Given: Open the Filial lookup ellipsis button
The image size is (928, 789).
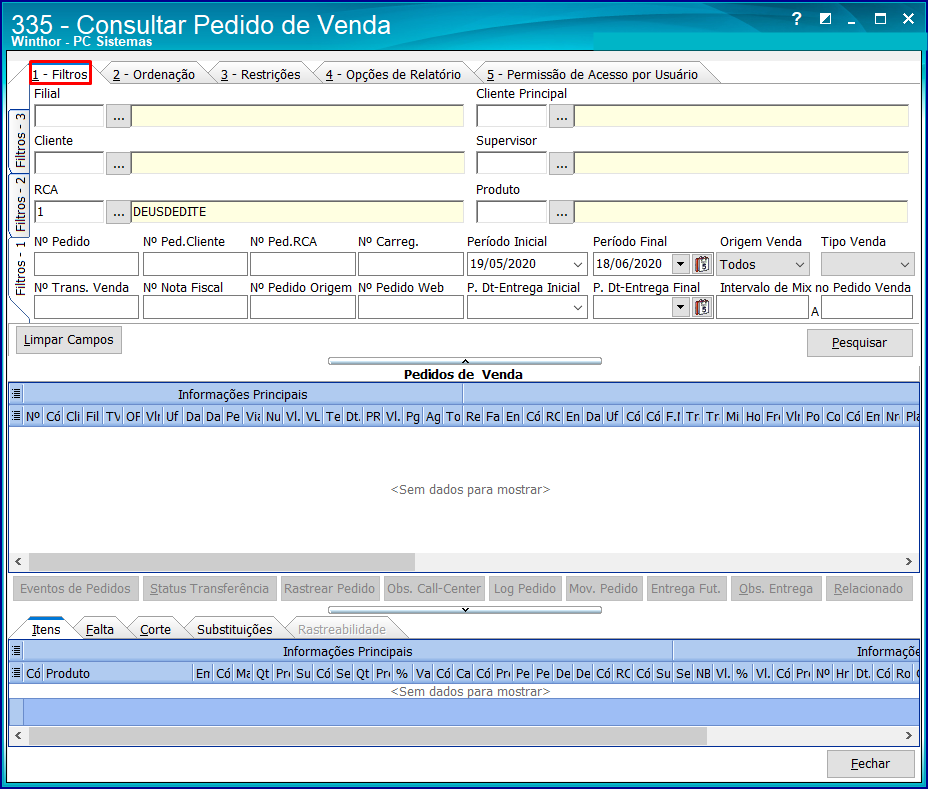Looking at the screenshot, I should [118, 117].
